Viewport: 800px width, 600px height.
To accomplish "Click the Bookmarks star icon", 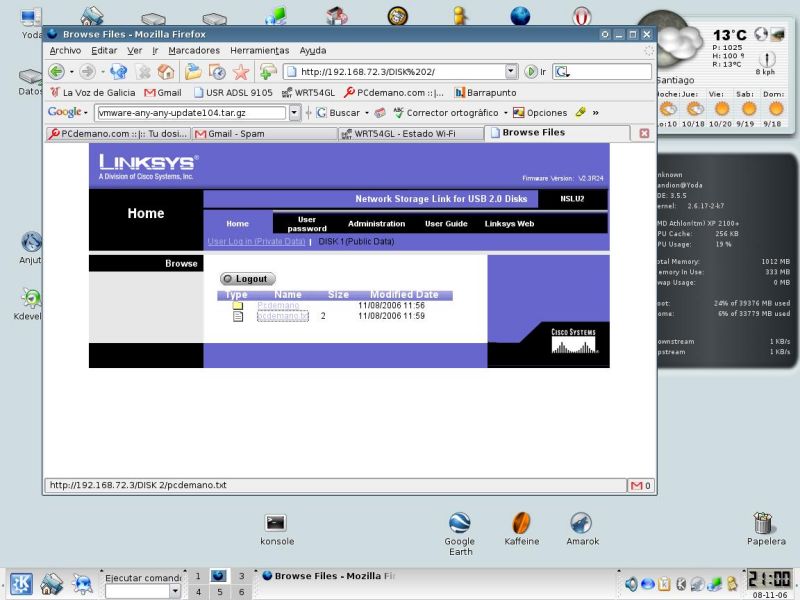I will point(241,72).
